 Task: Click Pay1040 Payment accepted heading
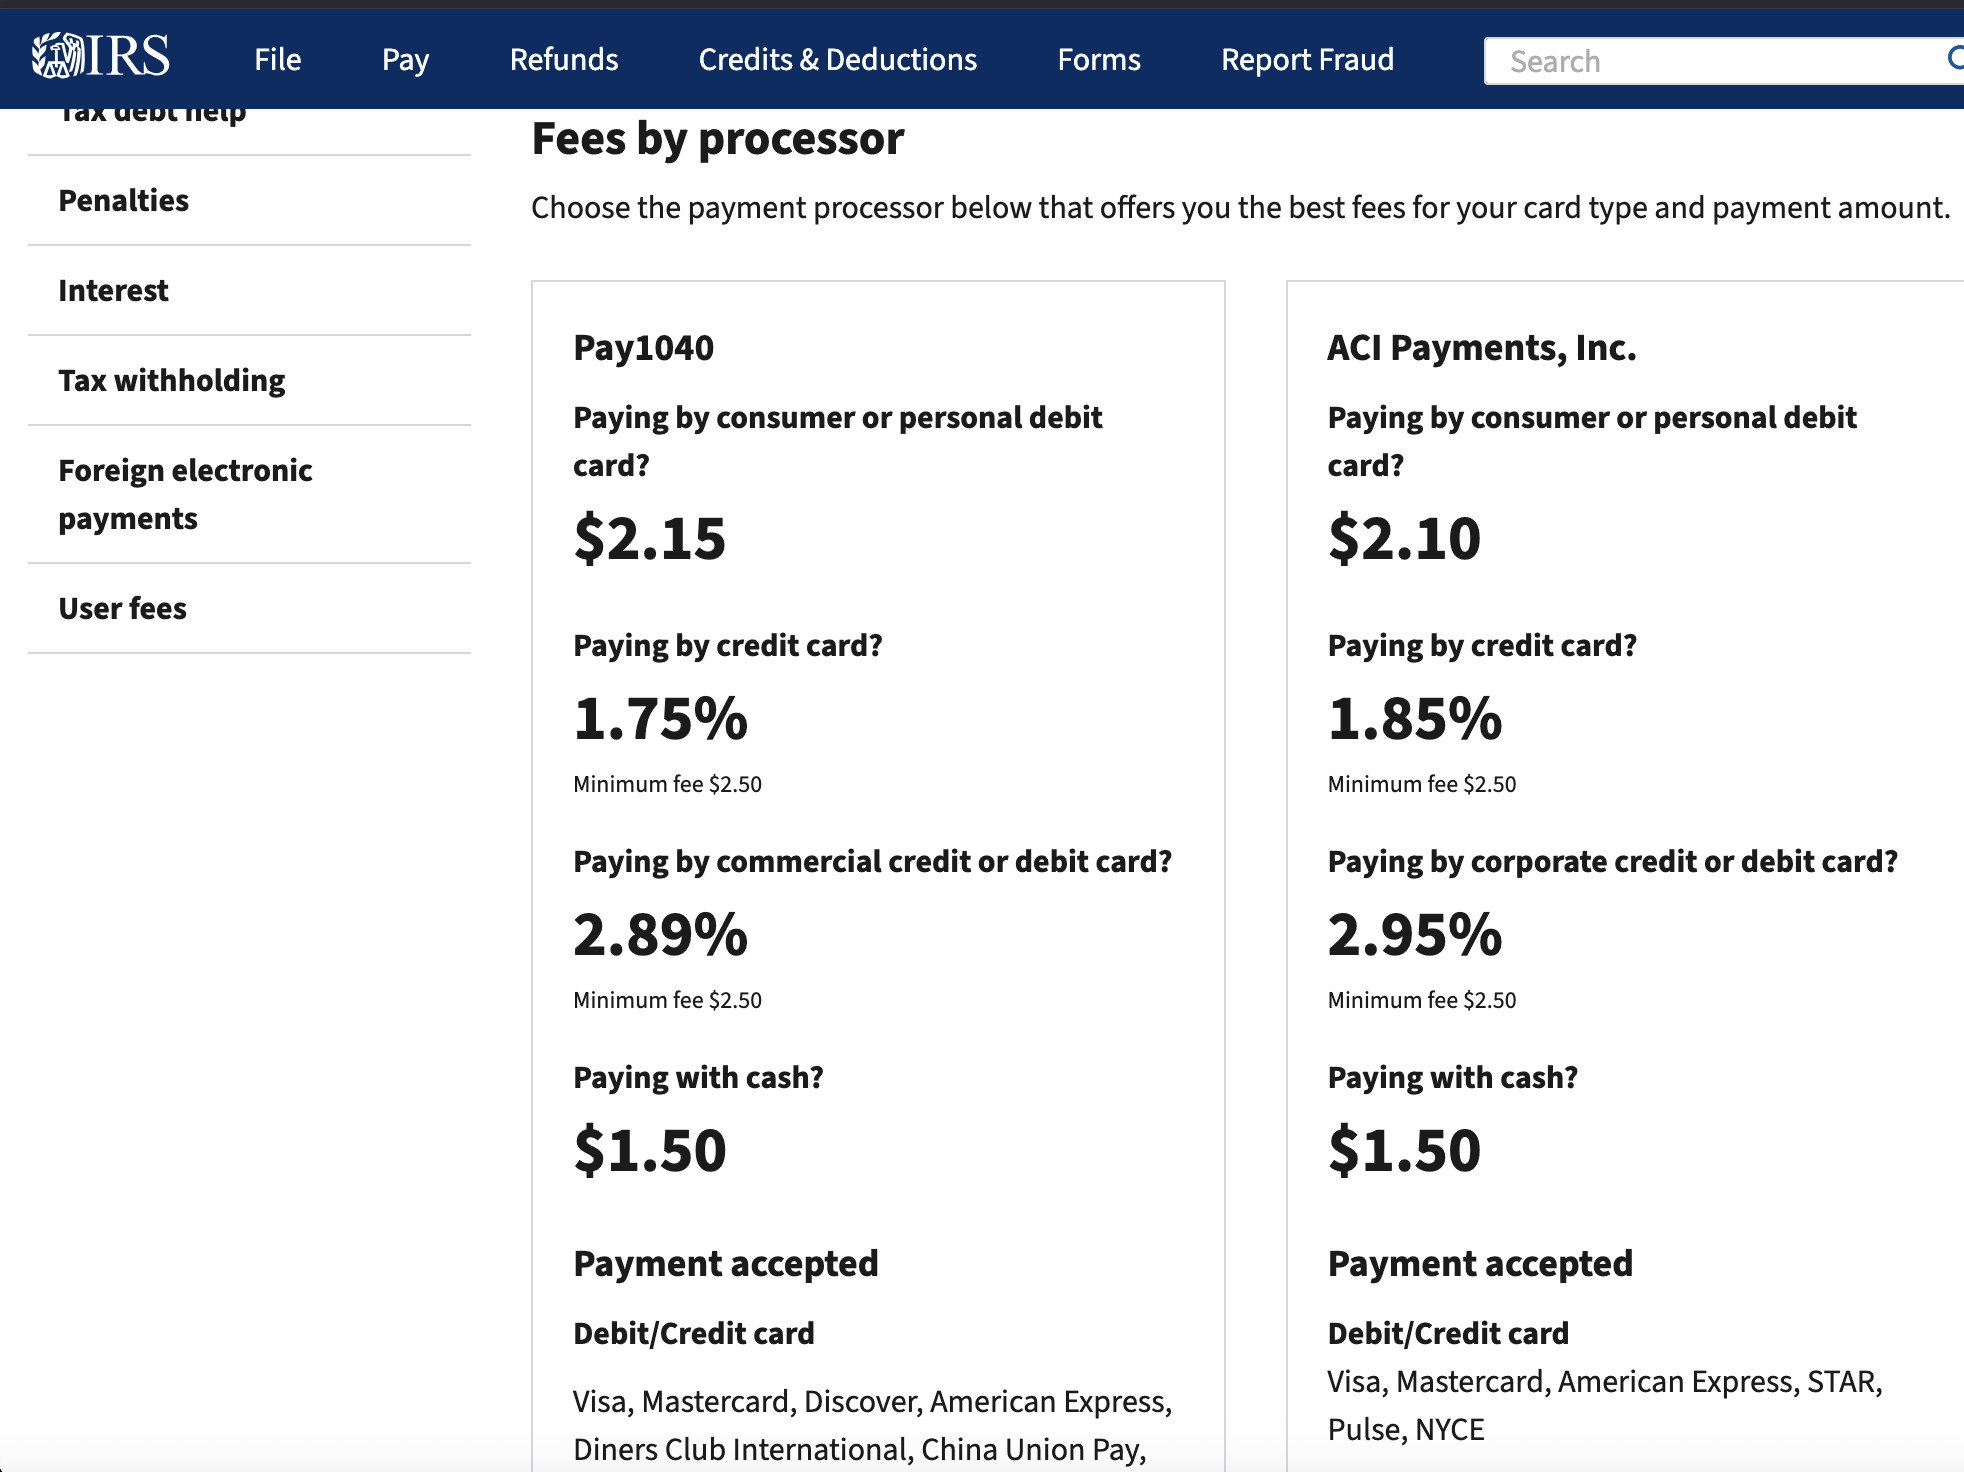click(x=726, y=1263)
